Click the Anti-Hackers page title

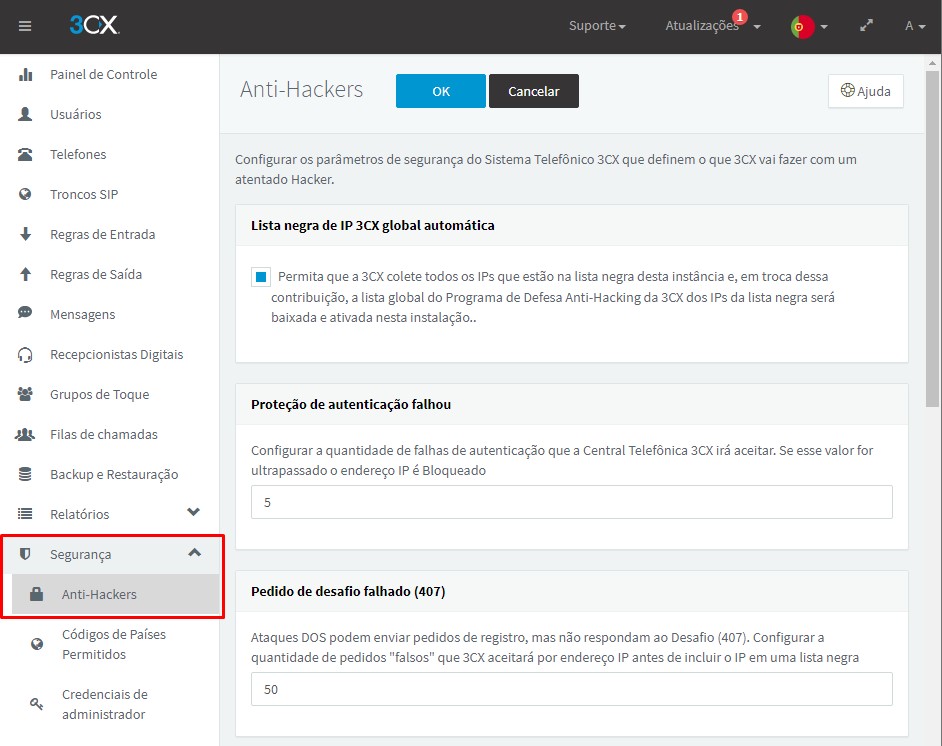tap(302, 89)
